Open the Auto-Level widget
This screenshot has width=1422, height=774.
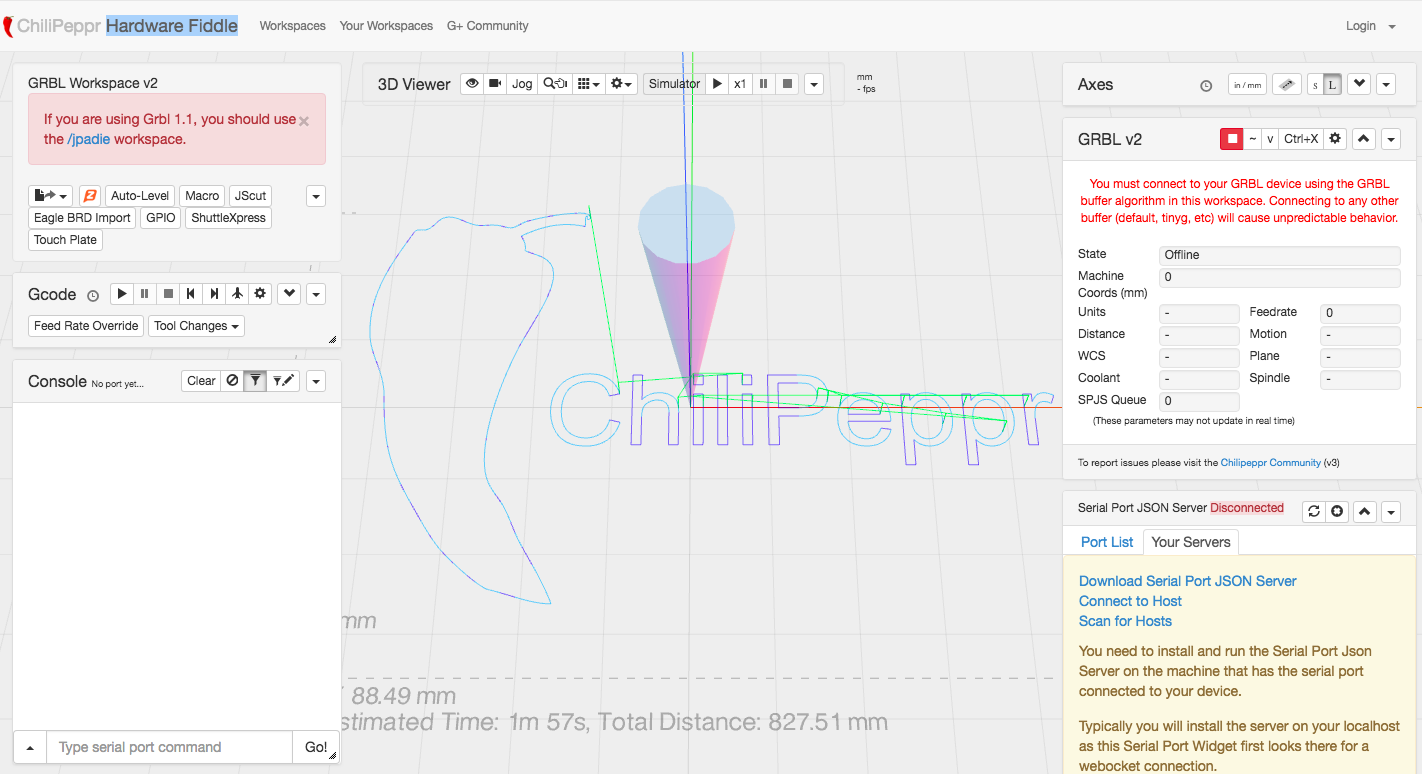tap(140, 196)
